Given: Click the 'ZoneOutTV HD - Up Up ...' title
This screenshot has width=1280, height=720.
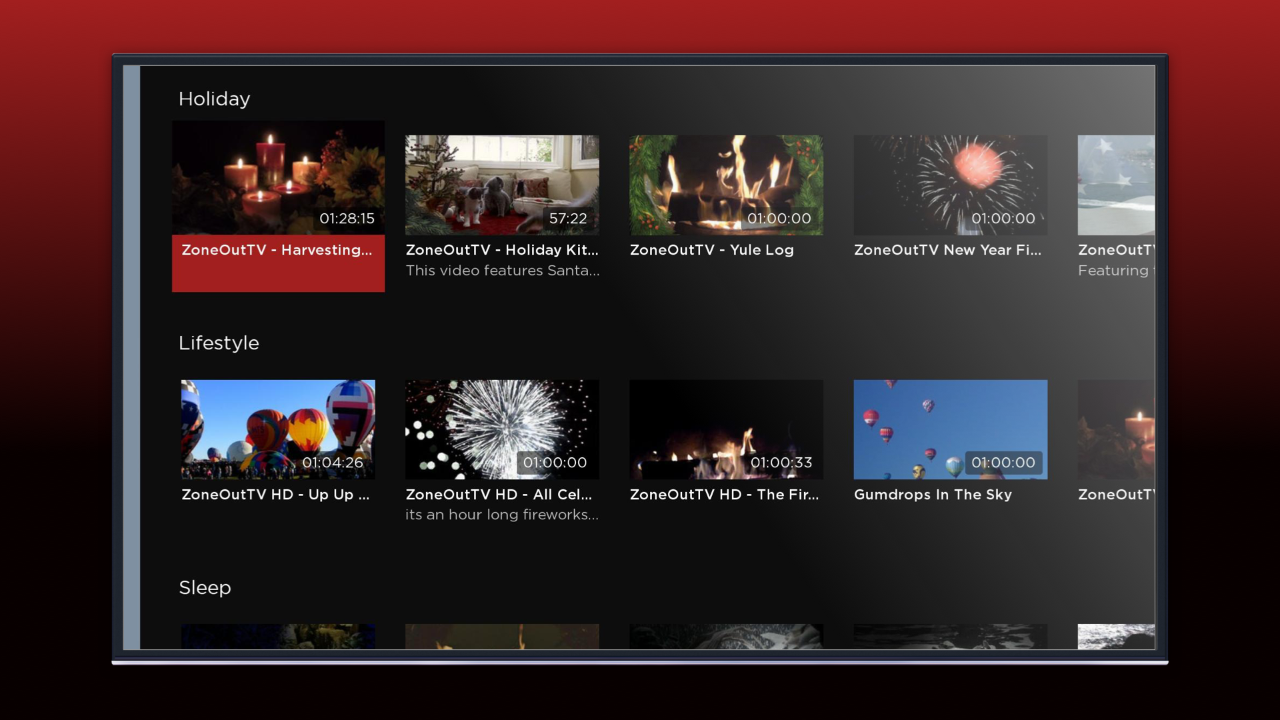Looking at the screenshot, I should [276, 494].
